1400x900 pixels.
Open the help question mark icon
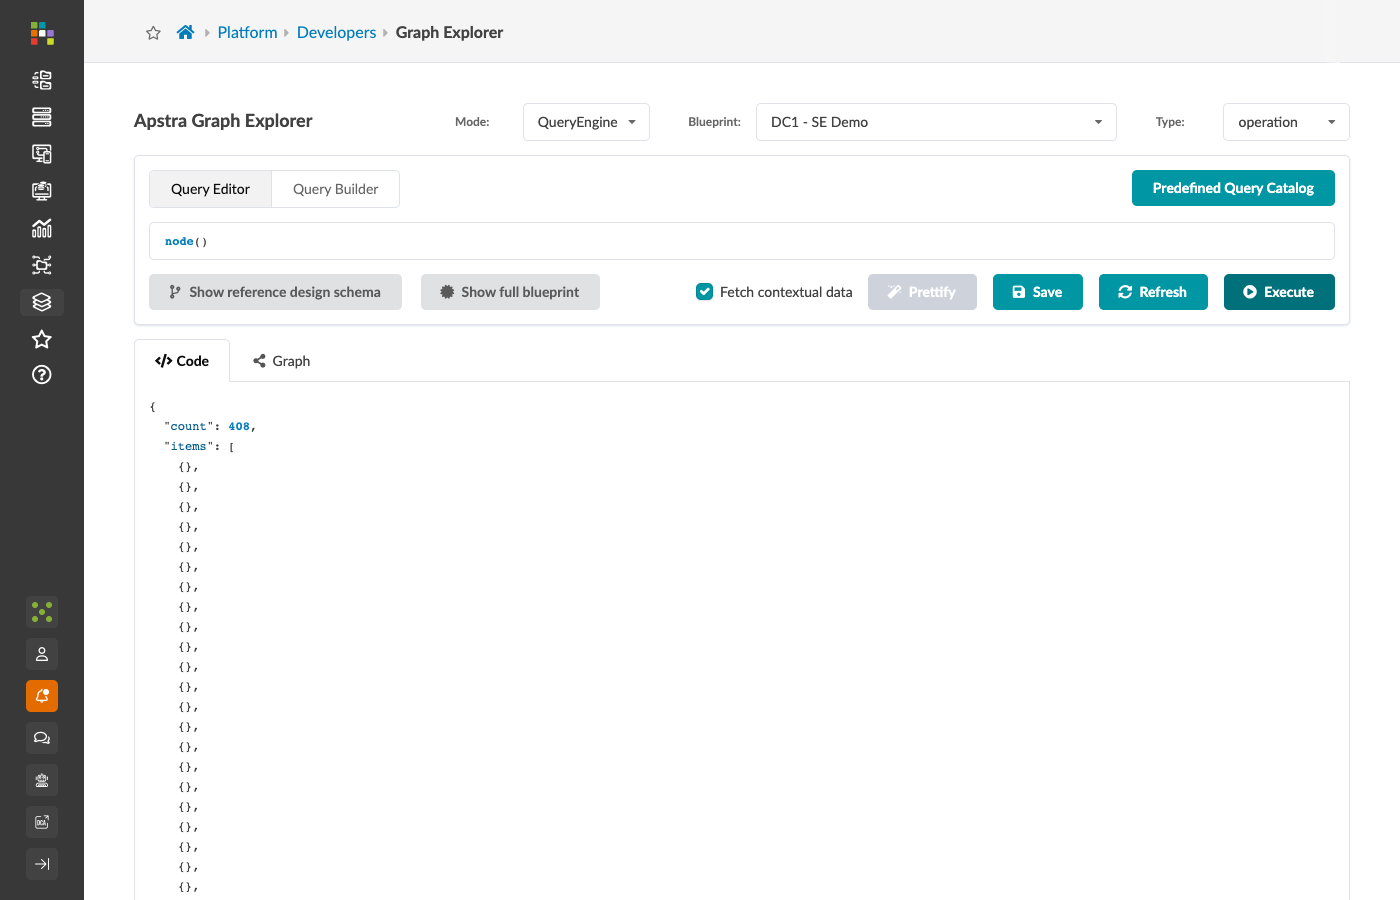tap(42, 375)
